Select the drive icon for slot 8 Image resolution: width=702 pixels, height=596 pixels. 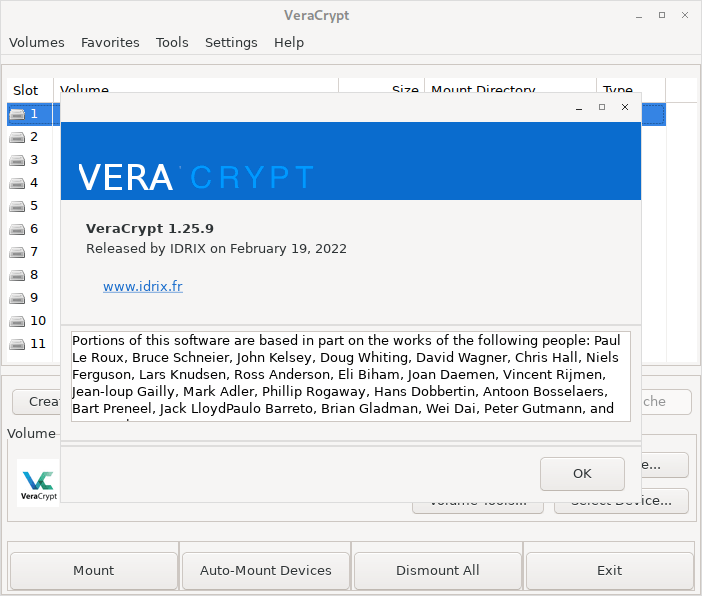pyautogui.click(x=18, y=275)
